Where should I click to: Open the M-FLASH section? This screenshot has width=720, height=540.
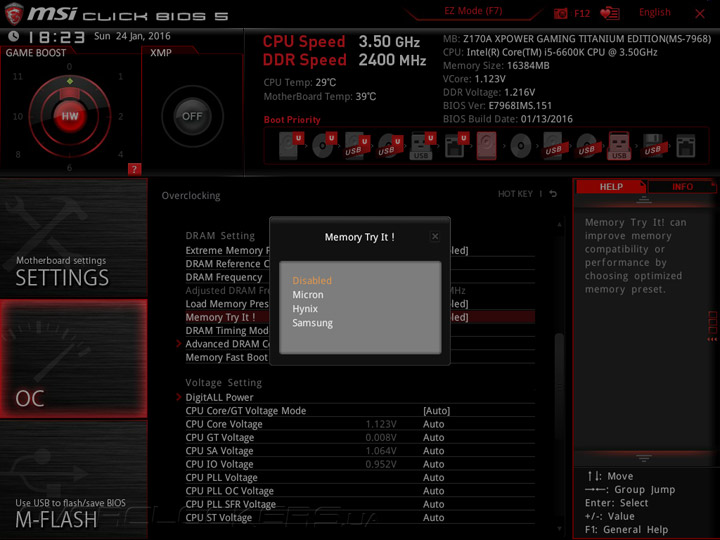(x=73, y=479)
